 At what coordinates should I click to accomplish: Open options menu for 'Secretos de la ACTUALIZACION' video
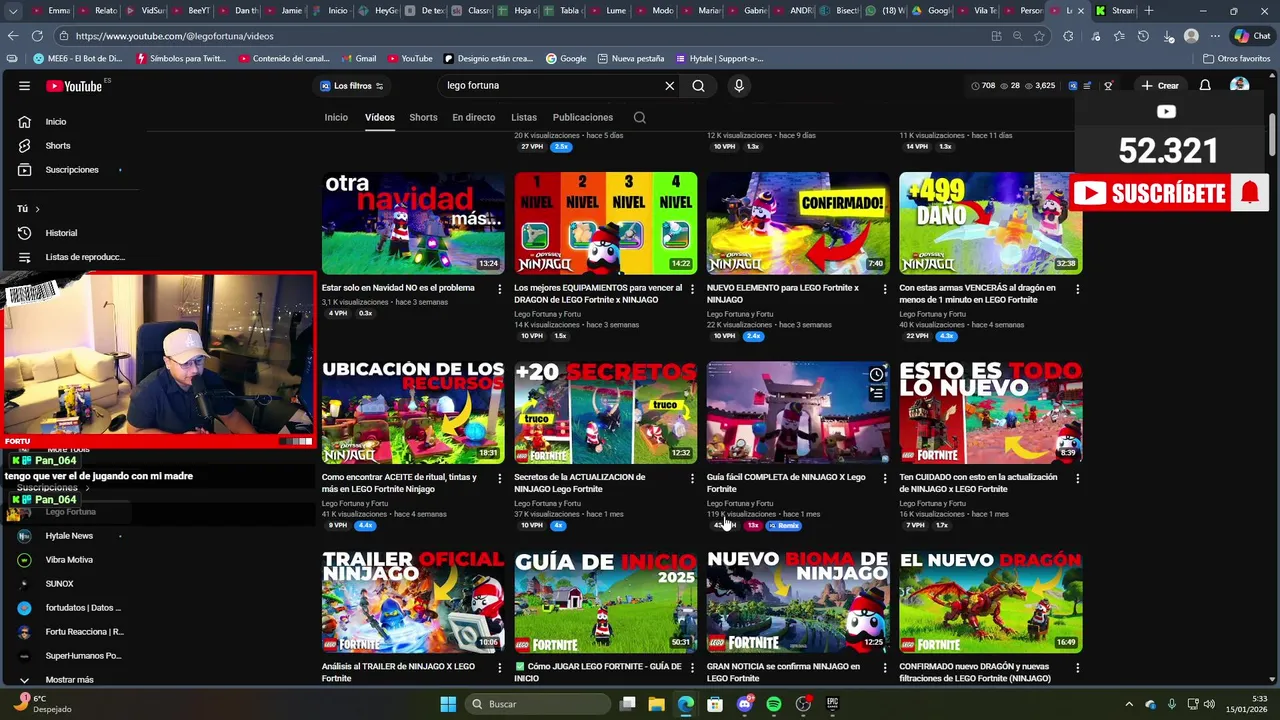coord(692,478)
